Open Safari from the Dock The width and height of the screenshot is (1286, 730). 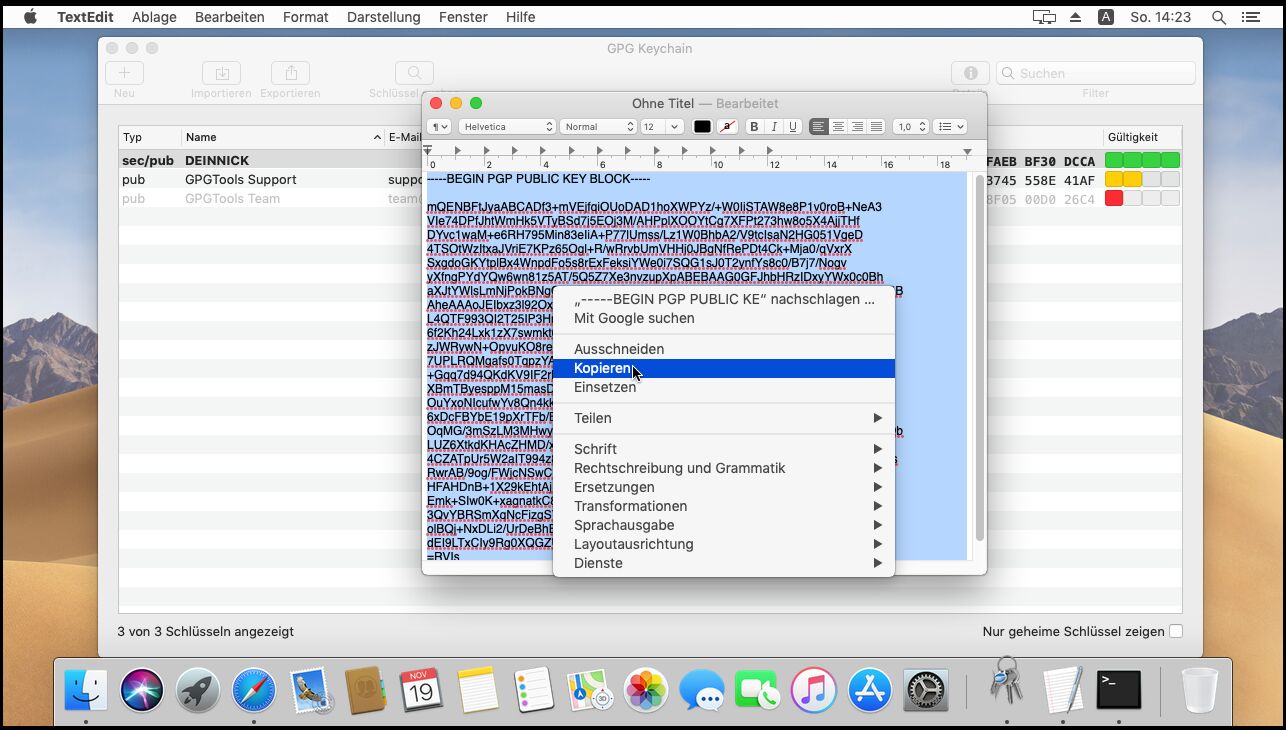click(x=254, y=690)
